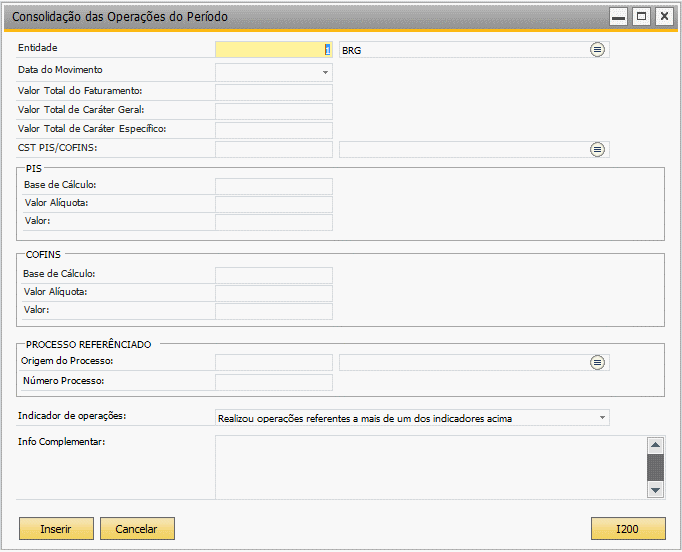Focus the COFINS Base de Cálculo field

point(274,275)
